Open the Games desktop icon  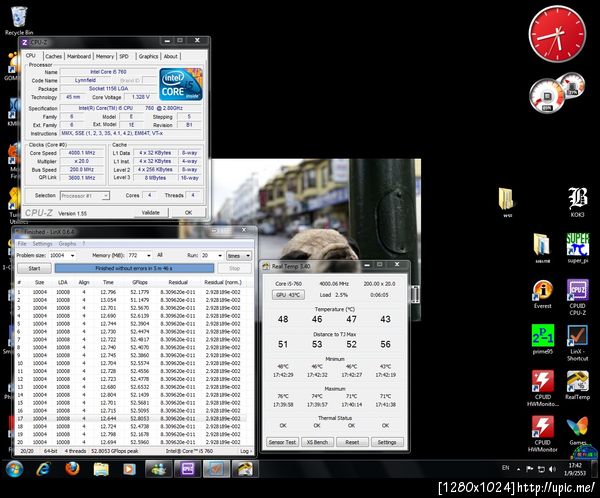click(577, 431)
